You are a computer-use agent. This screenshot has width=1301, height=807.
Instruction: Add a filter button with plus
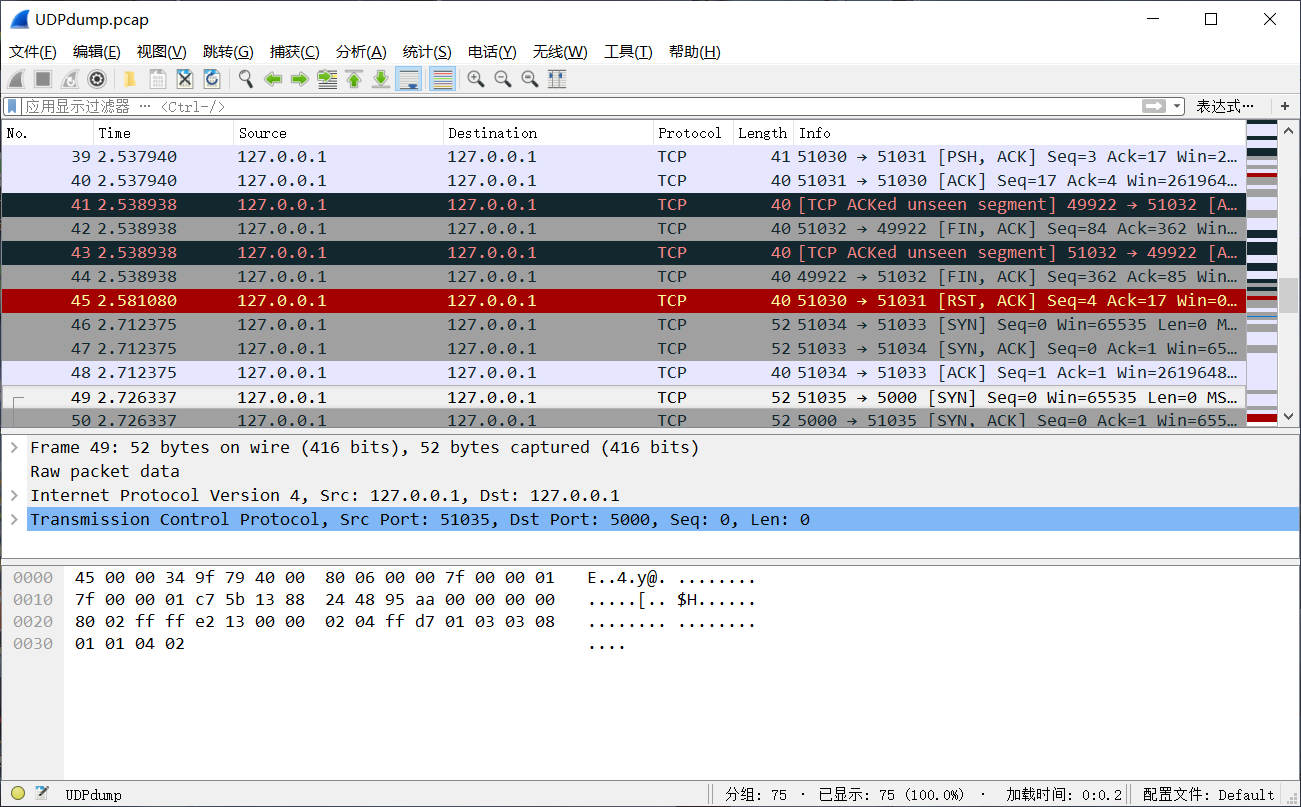tap(1285, 106)
